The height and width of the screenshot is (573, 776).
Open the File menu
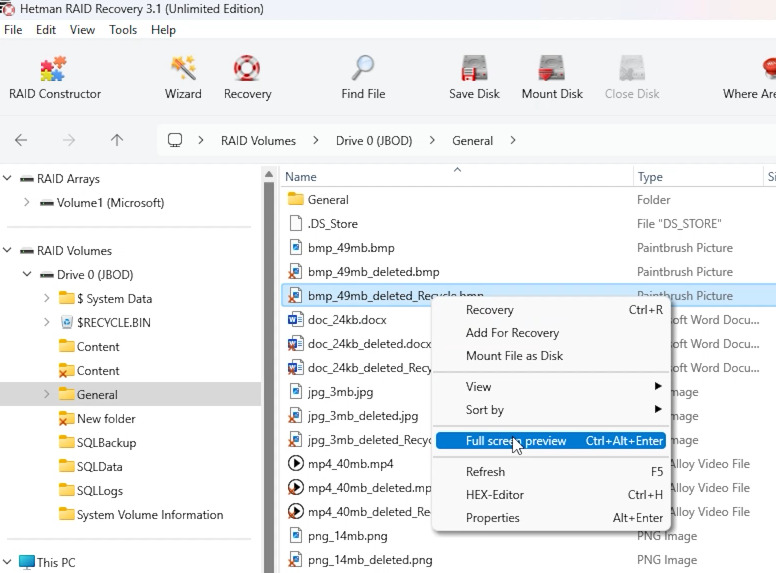pos(13,30)
